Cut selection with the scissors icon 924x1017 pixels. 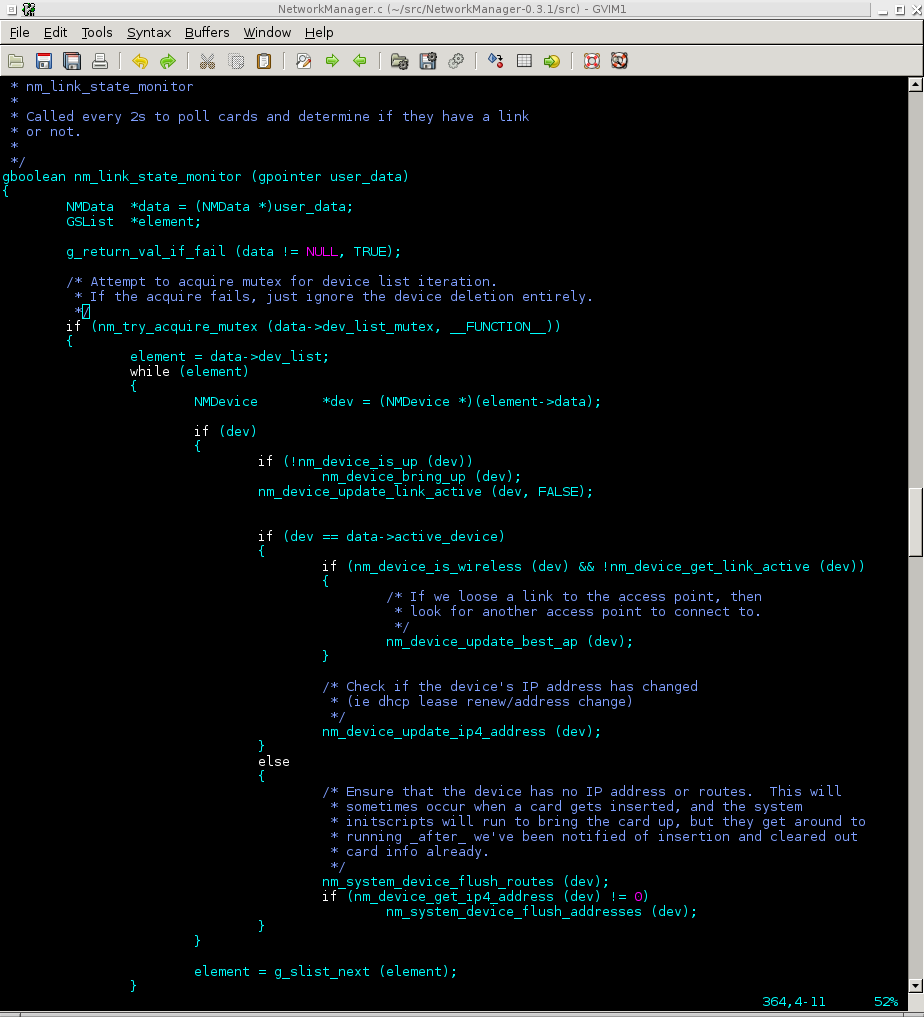(207, 61)
